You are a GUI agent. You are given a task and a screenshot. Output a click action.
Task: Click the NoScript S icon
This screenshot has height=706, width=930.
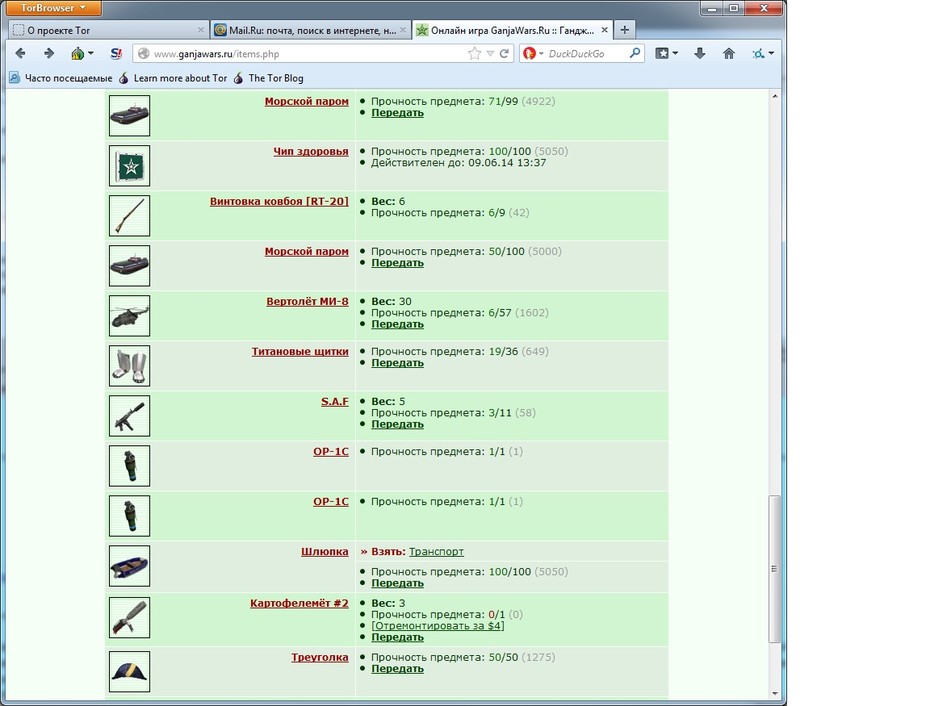[116, 53]
